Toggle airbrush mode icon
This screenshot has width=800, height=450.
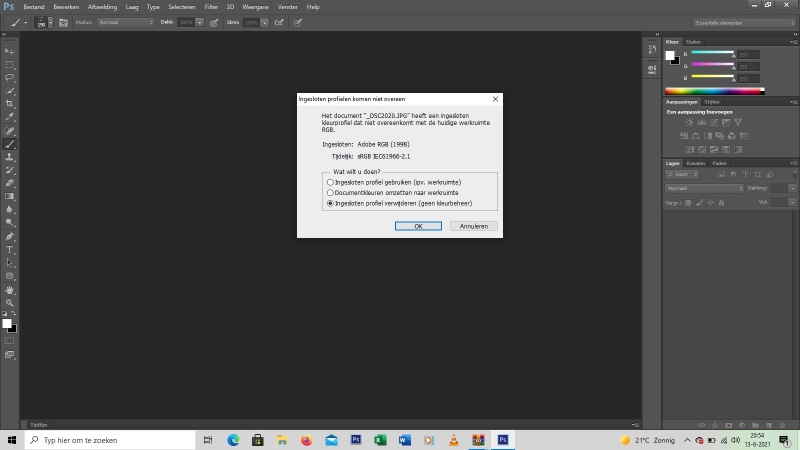click(279, 22)
